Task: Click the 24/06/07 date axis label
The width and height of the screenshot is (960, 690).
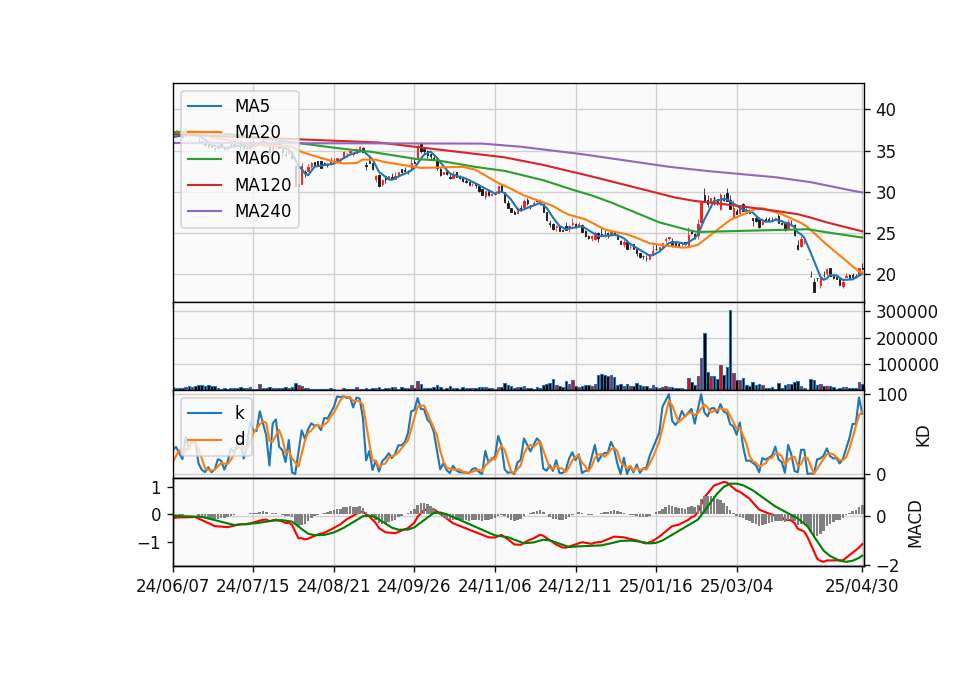Action: click(x=173, y=587)
